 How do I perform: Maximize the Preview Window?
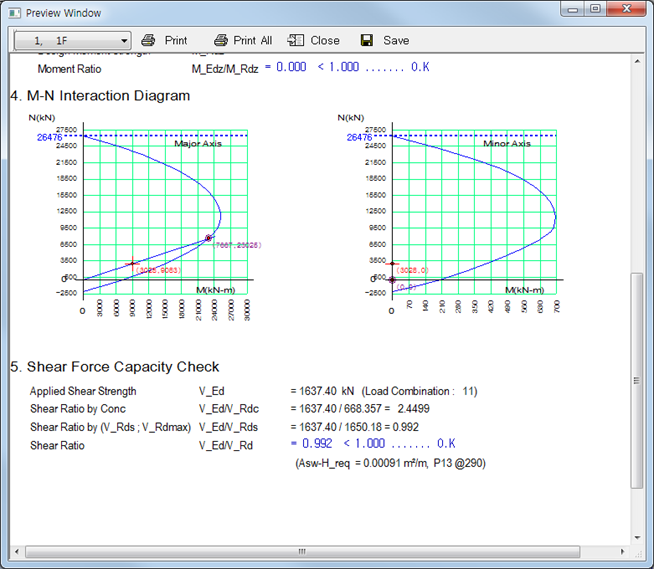[x=595, y=9]
